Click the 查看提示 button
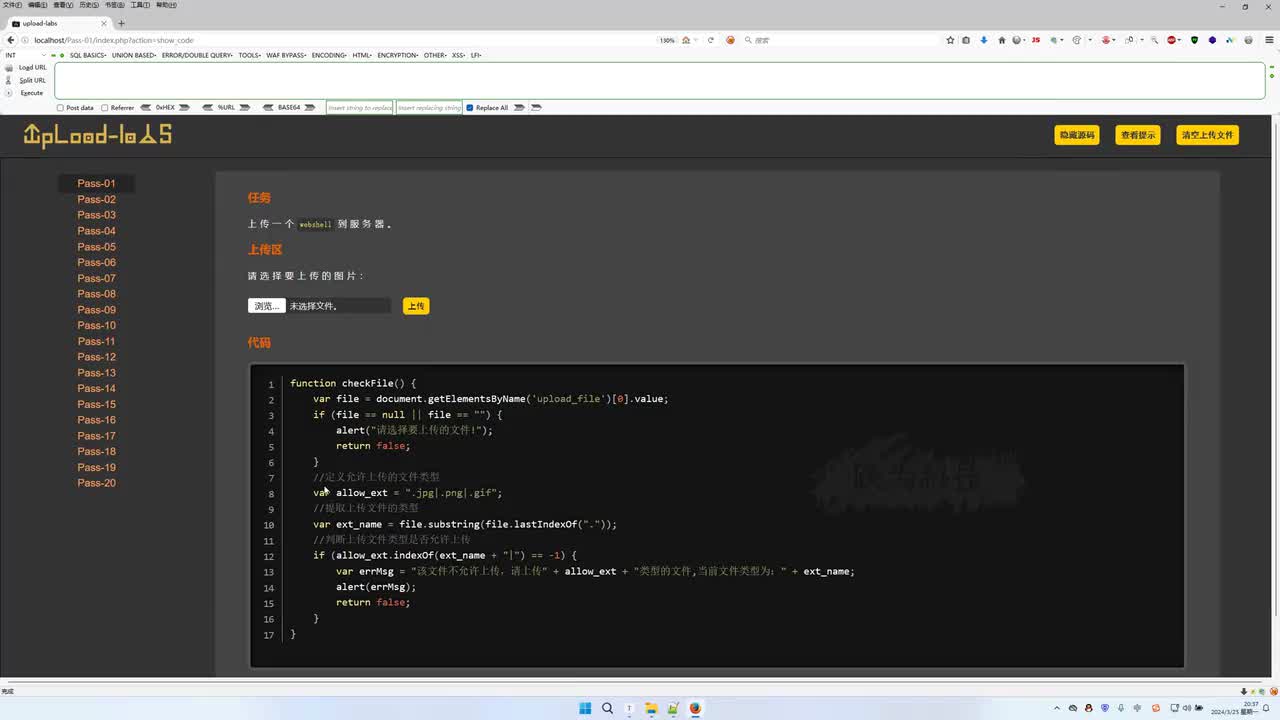 pos(1138,135)
